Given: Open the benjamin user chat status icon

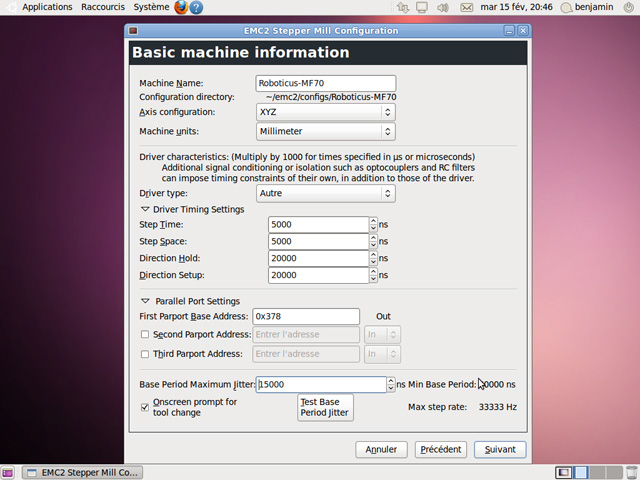Looking at the screenshot, I should coord(567,7).
